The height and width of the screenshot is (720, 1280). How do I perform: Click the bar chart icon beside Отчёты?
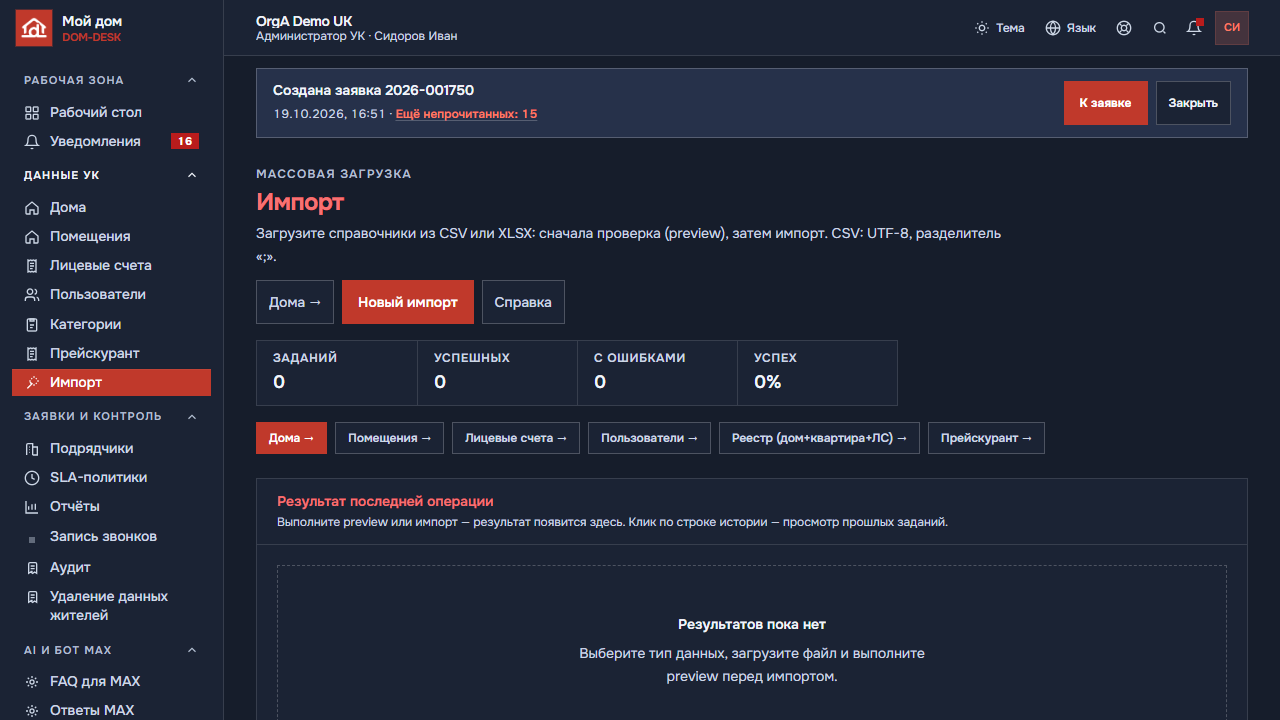coord(32,507)
